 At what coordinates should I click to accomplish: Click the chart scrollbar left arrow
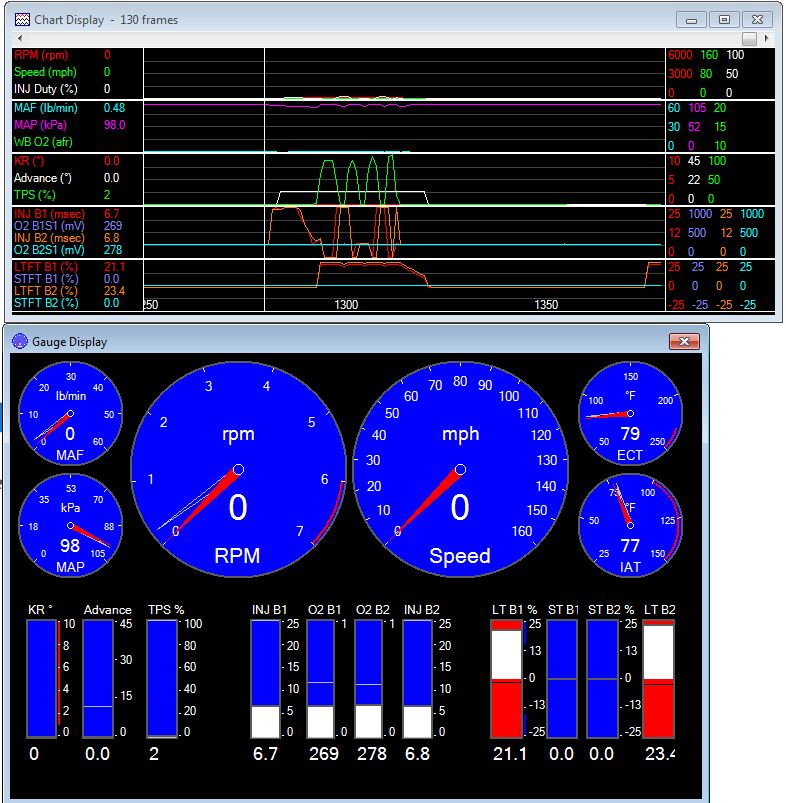19,39
